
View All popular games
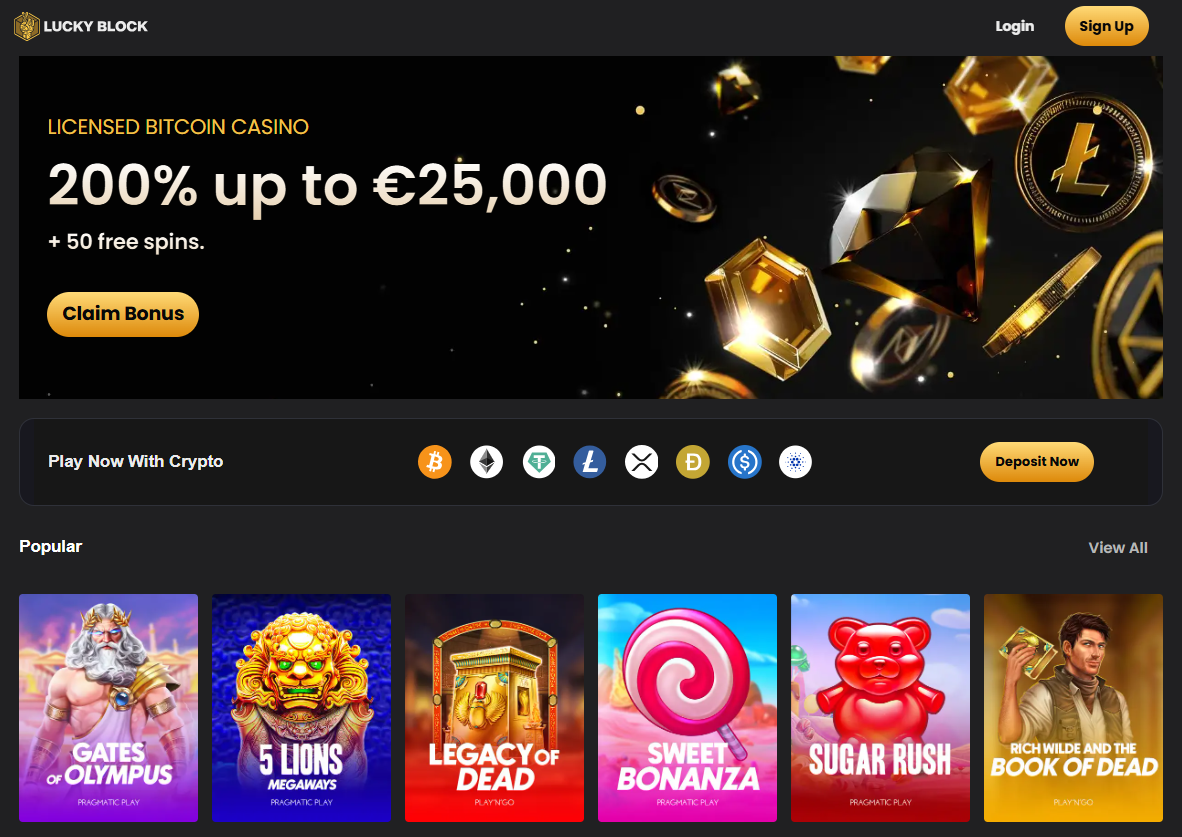1118,548
